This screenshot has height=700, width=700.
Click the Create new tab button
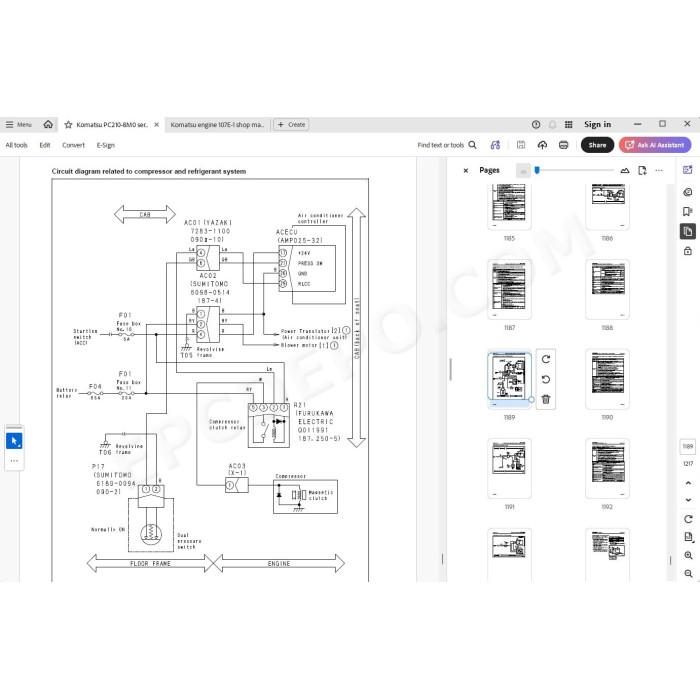pyautogui.click(x=292, y=125)
